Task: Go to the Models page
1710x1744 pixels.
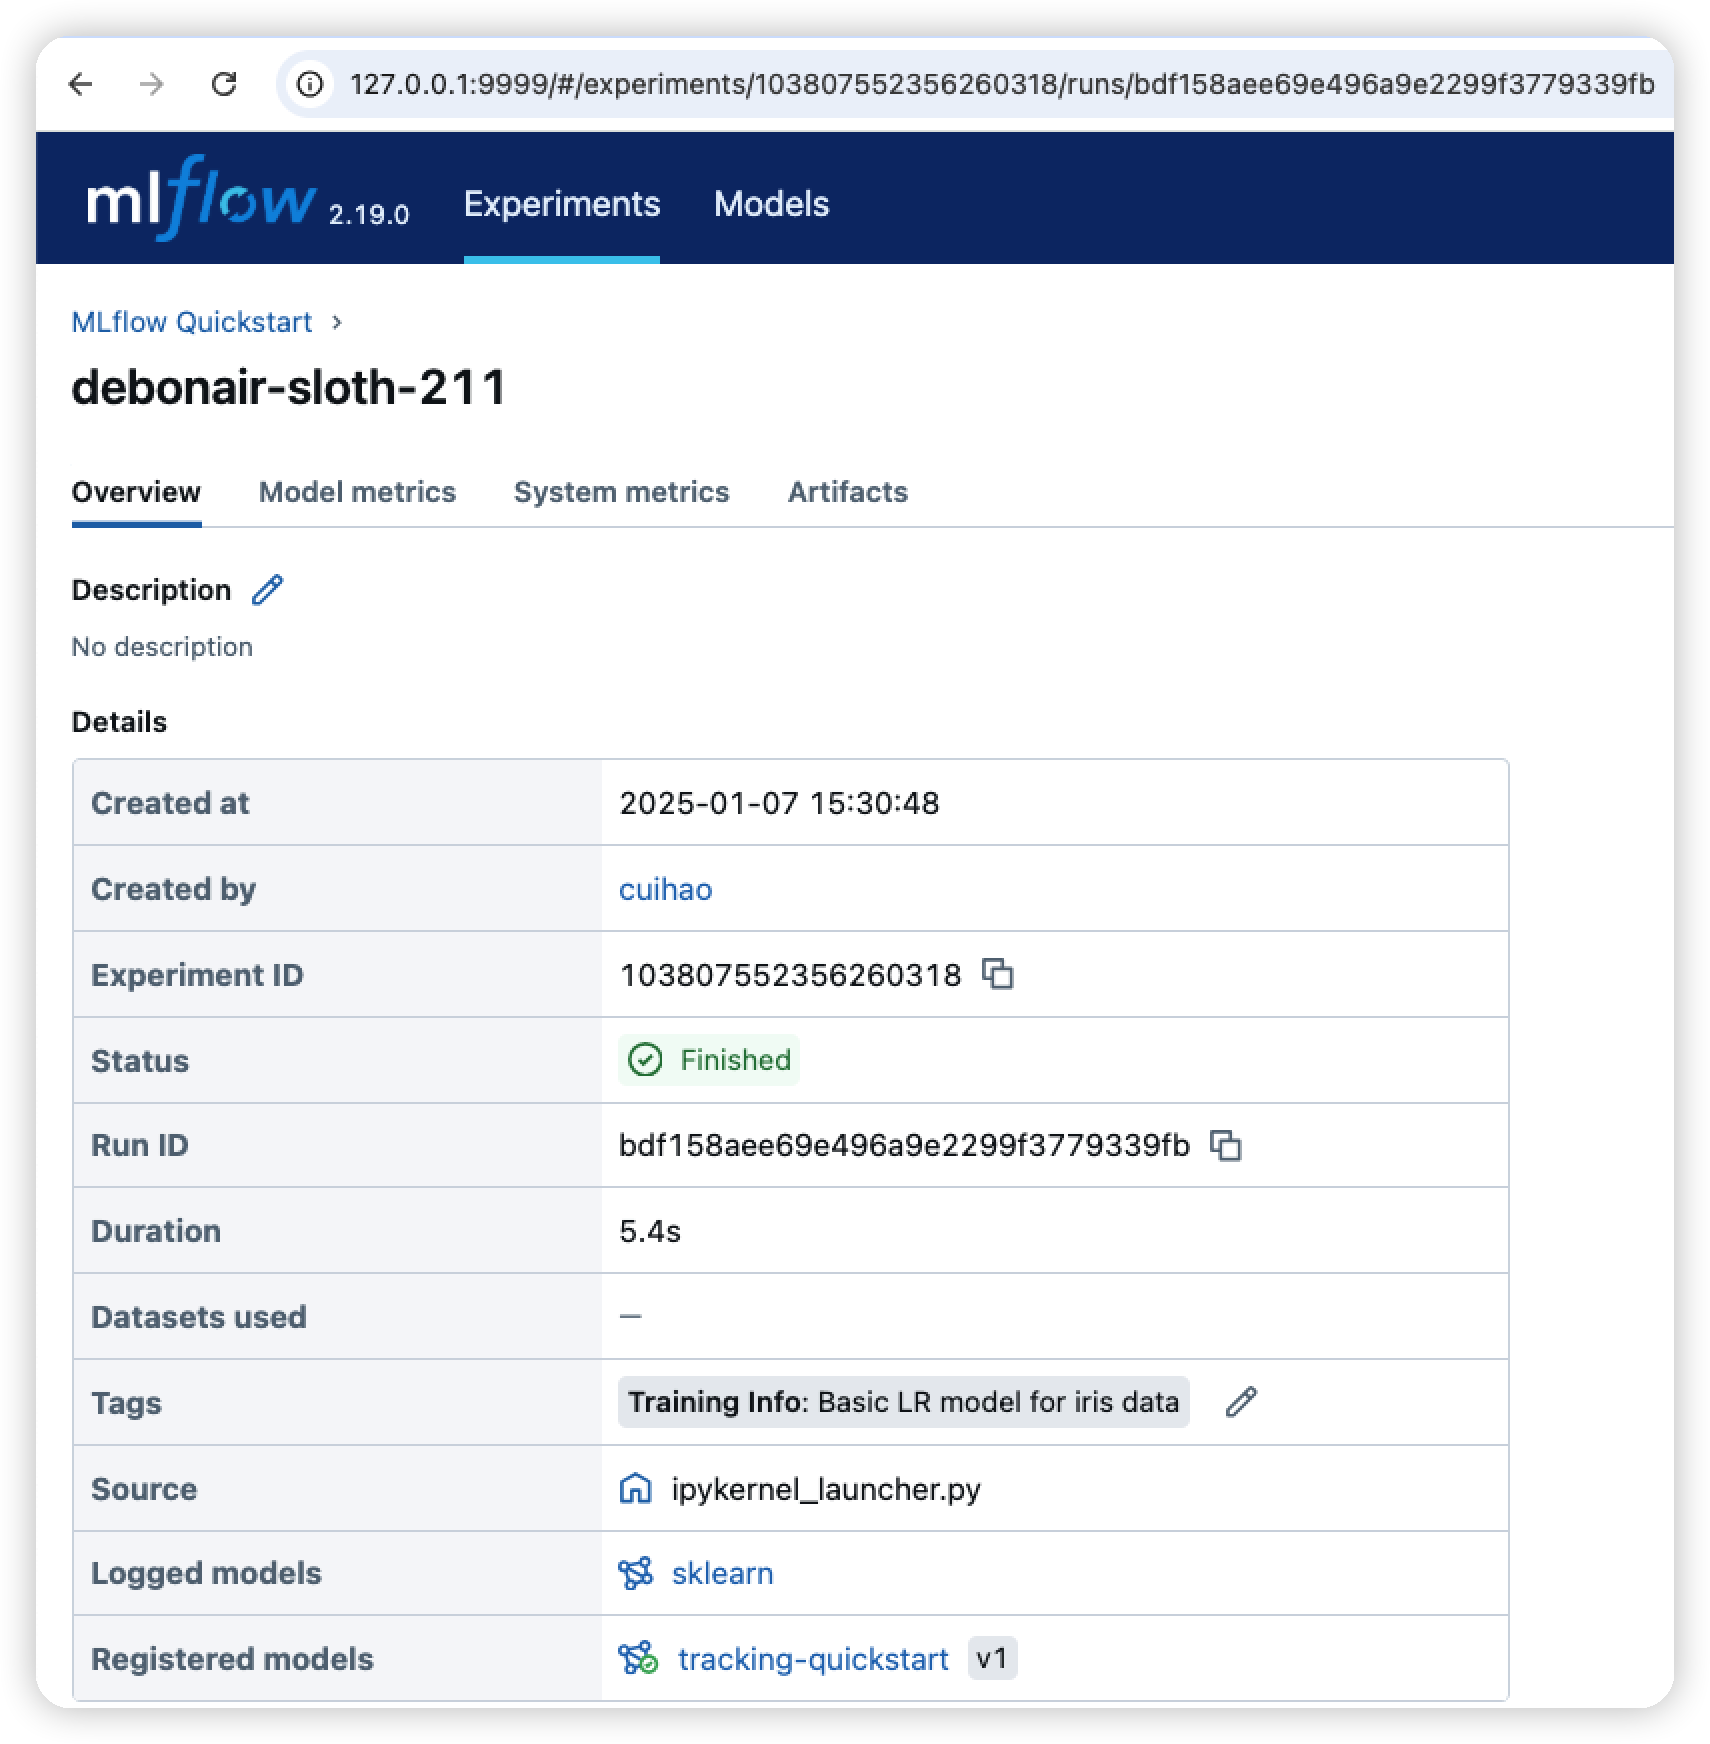Action: pos(771,204)
